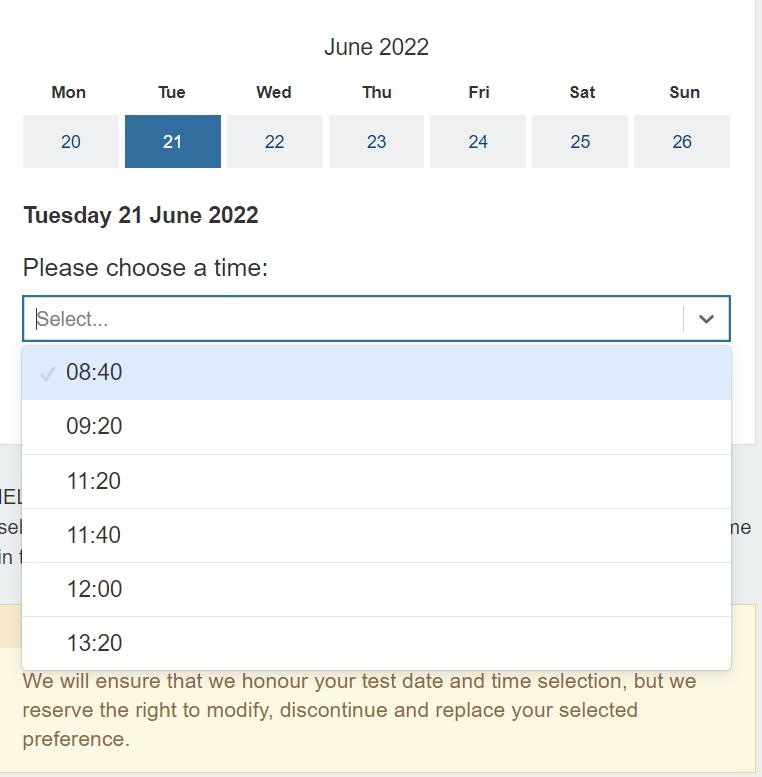
Task: Click the June 2022 month heading
Action: pyautogui.click(x=376, y=47)
